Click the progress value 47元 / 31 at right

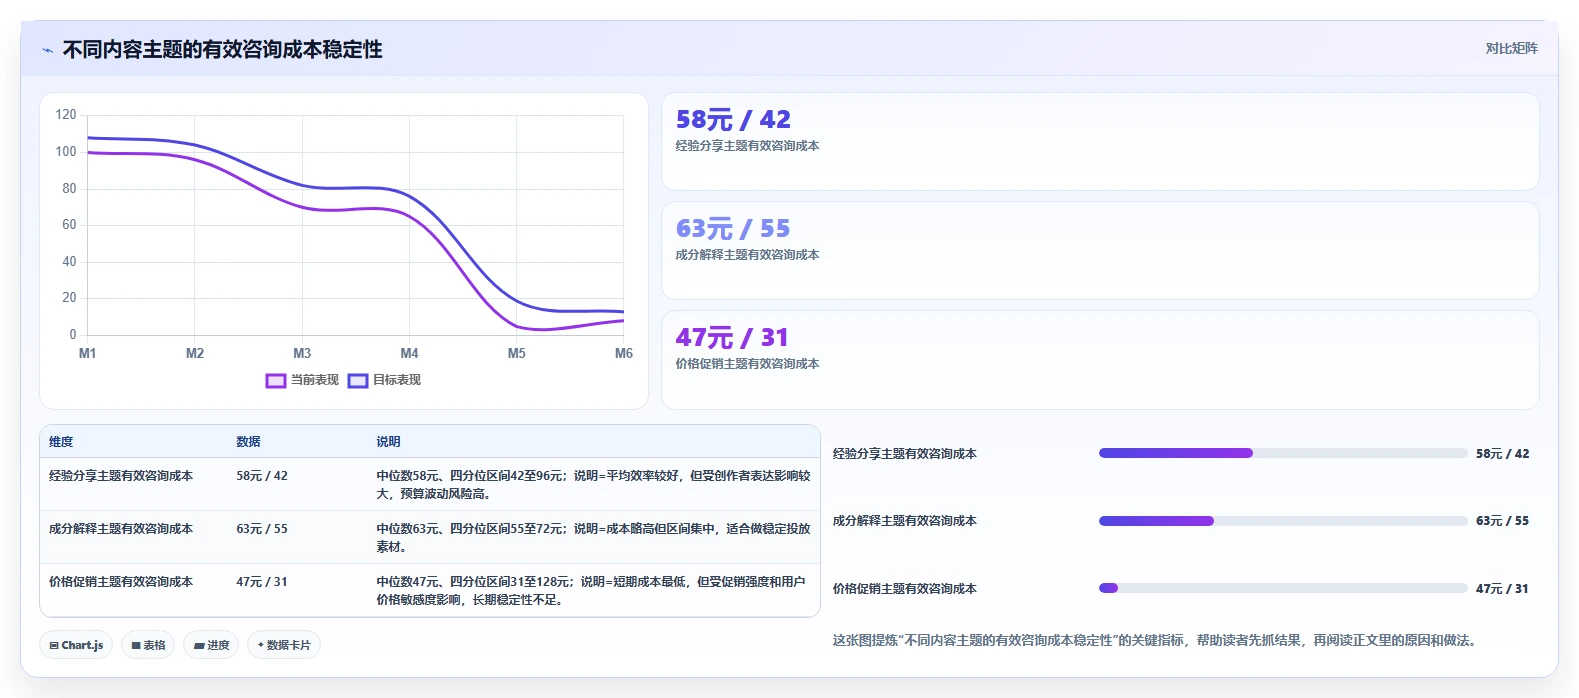pyautogui.click(x=1502, y=589)
